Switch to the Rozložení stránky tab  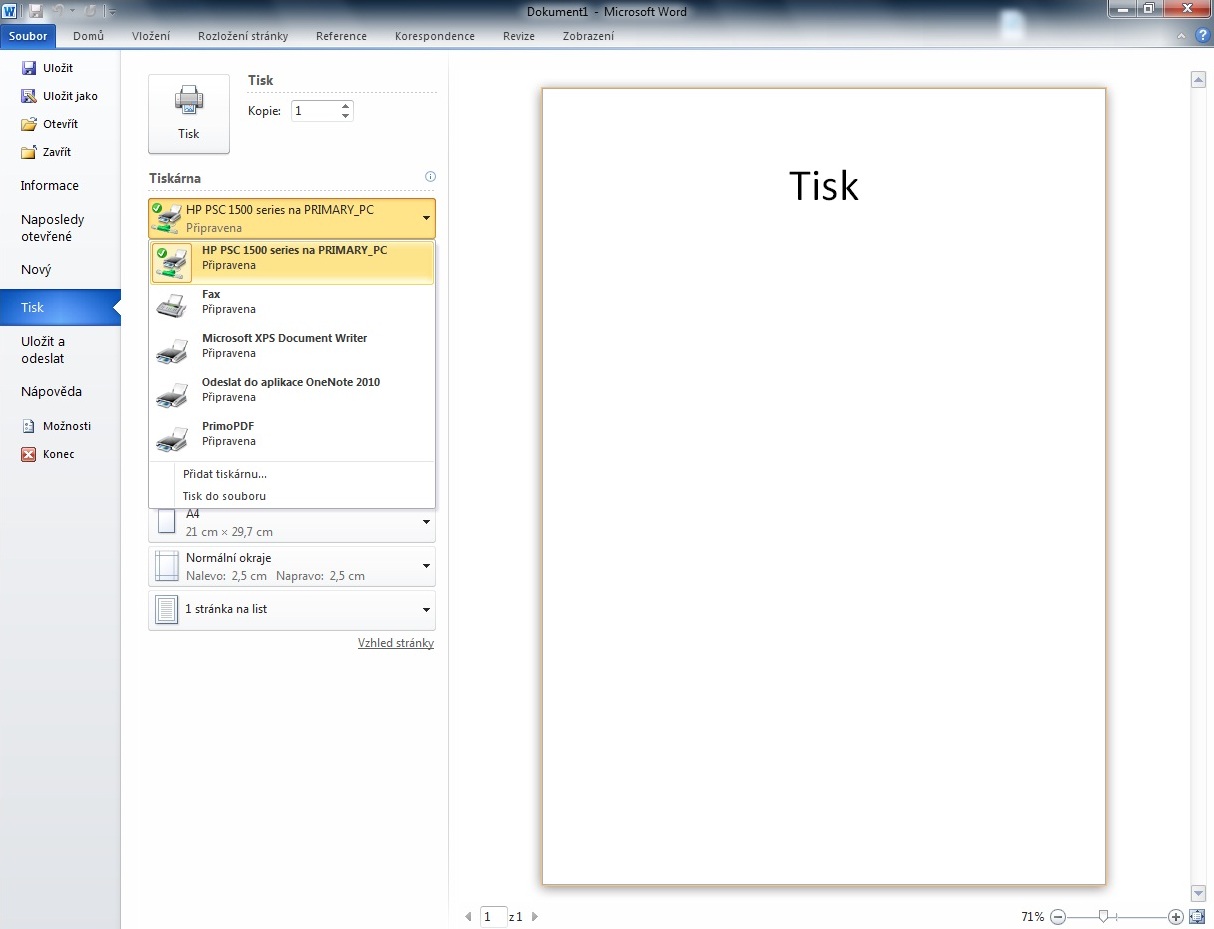[243, 36]
